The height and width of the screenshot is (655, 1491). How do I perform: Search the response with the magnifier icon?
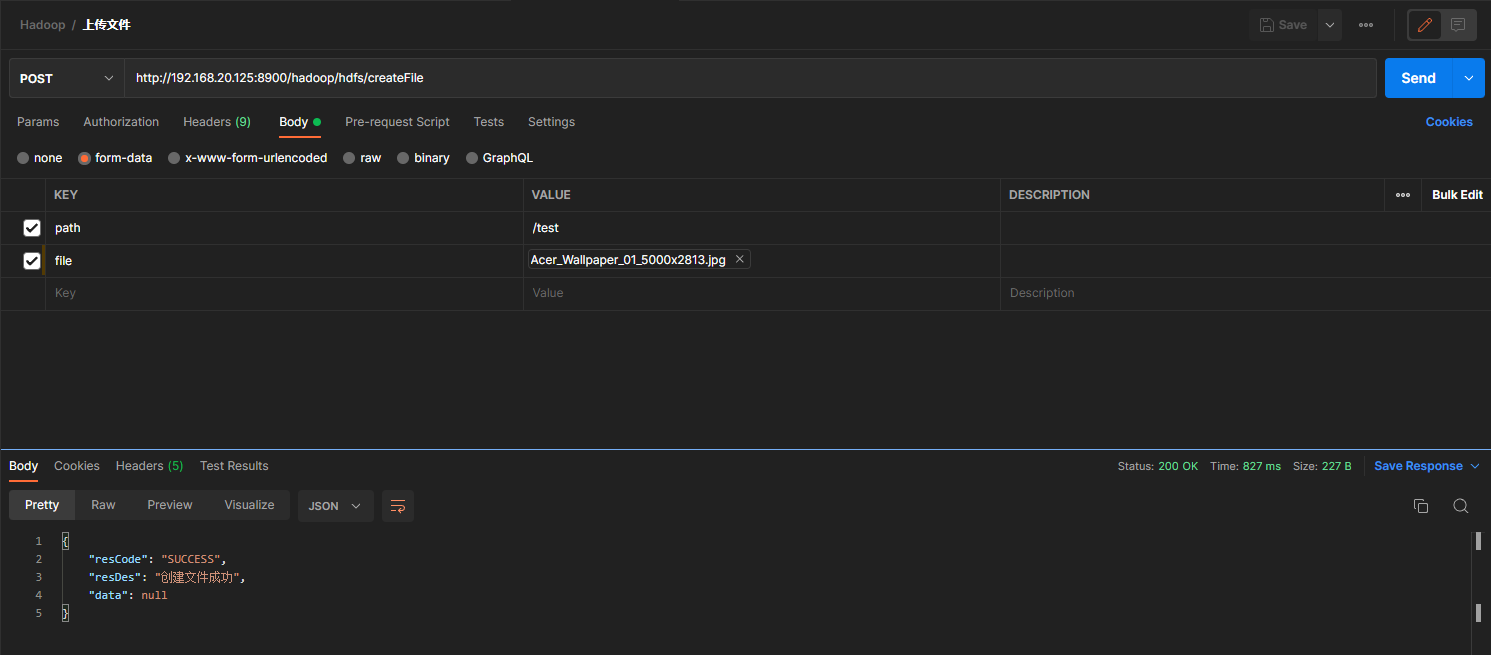tap(1461, 506)
